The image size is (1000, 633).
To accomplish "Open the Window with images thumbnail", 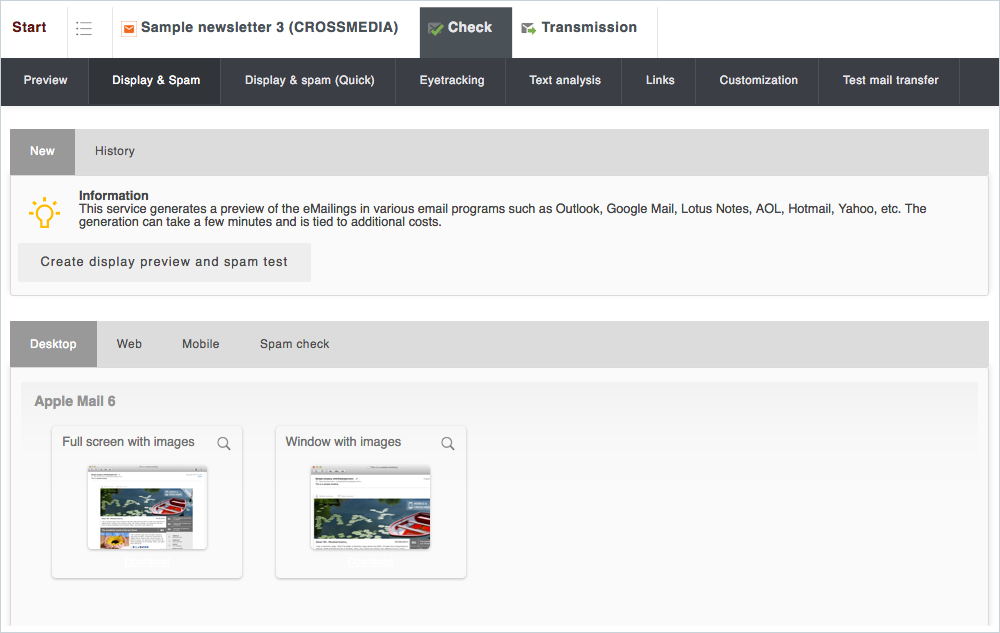I will [x=370, y=507].
